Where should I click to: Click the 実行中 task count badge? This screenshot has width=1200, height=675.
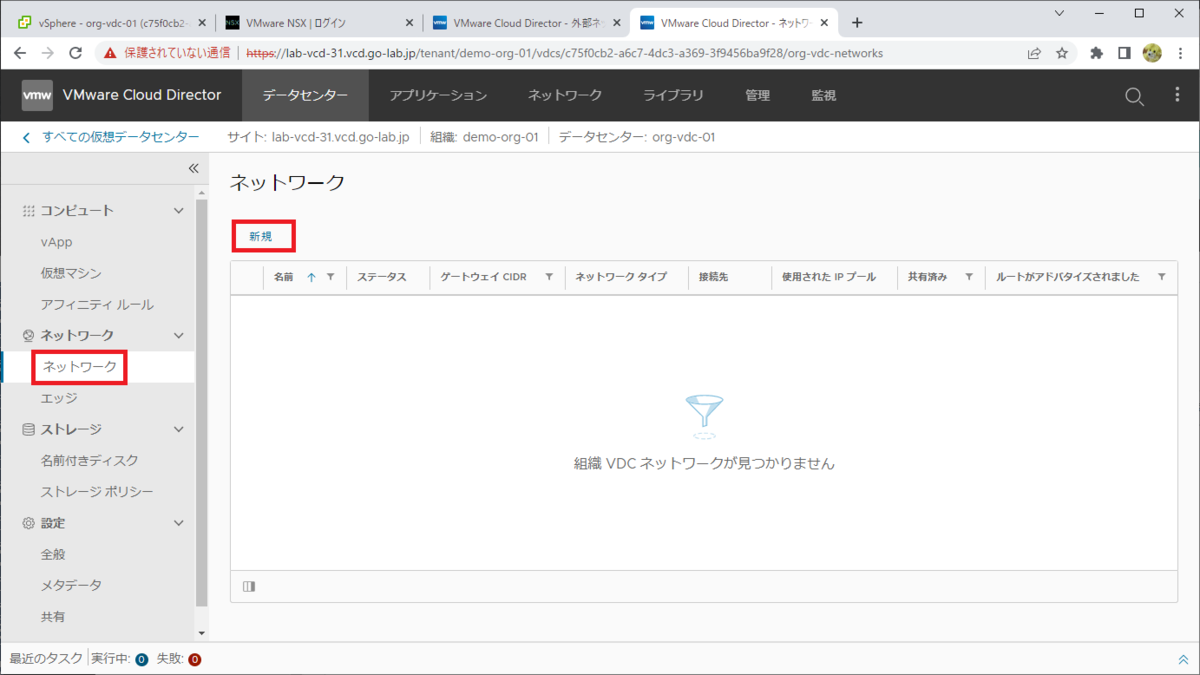pyautogui.click(x=141, y=660)
